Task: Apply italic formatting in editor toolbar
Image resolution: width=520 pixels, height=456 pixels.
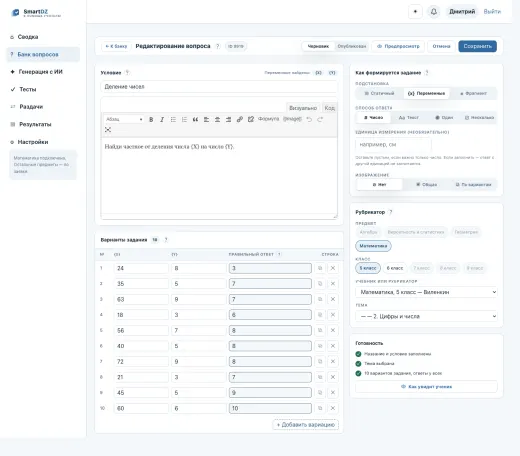Action: click(162, 119)
